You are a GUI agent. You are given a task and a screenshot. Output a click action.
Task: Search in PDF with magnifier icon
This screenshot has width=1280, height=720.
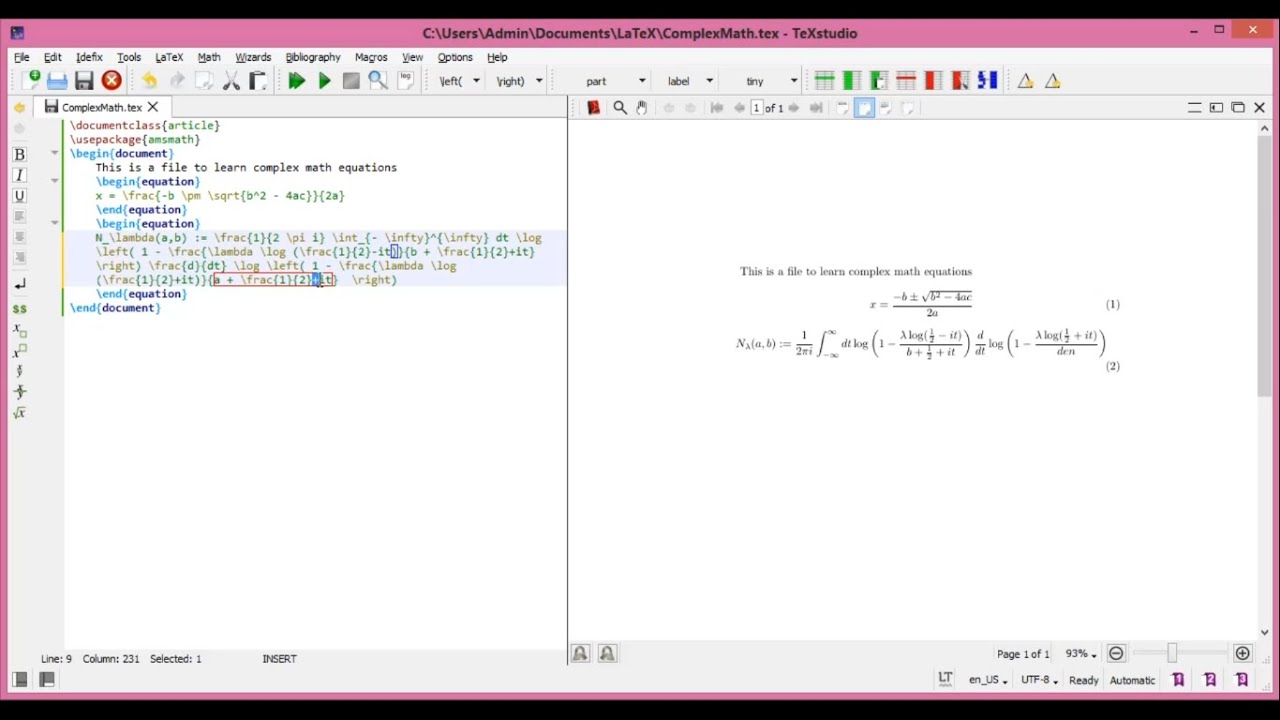(620, 108)
